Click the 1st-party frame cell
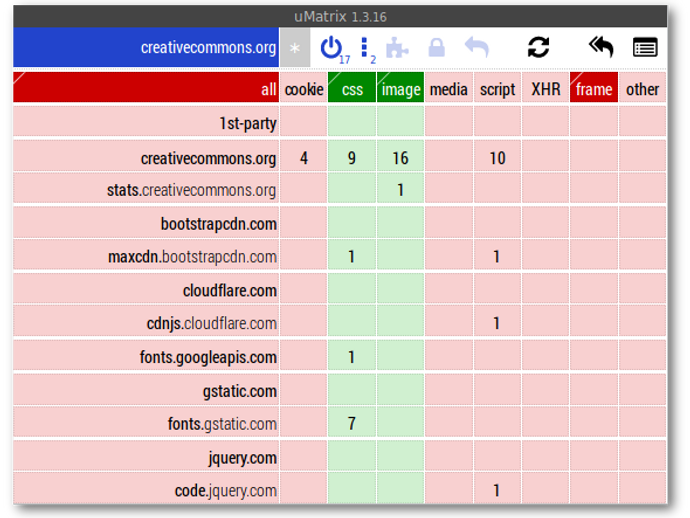This screenshot has width=690, height=518. [594, 121]
